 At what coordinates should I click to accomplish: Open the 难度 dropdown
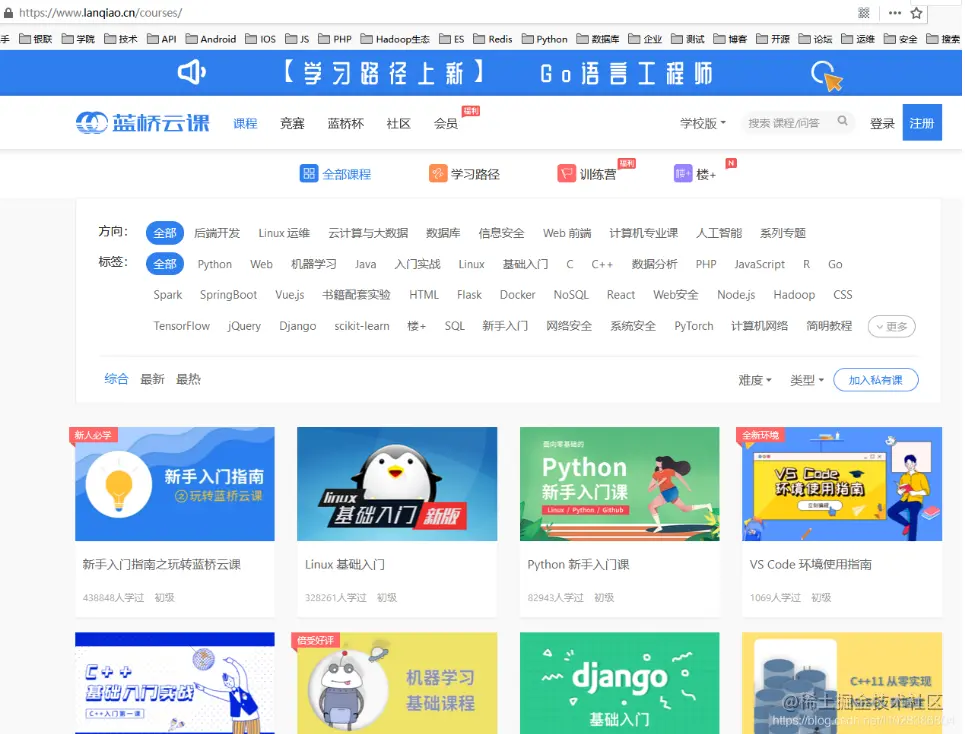point(755,380)
